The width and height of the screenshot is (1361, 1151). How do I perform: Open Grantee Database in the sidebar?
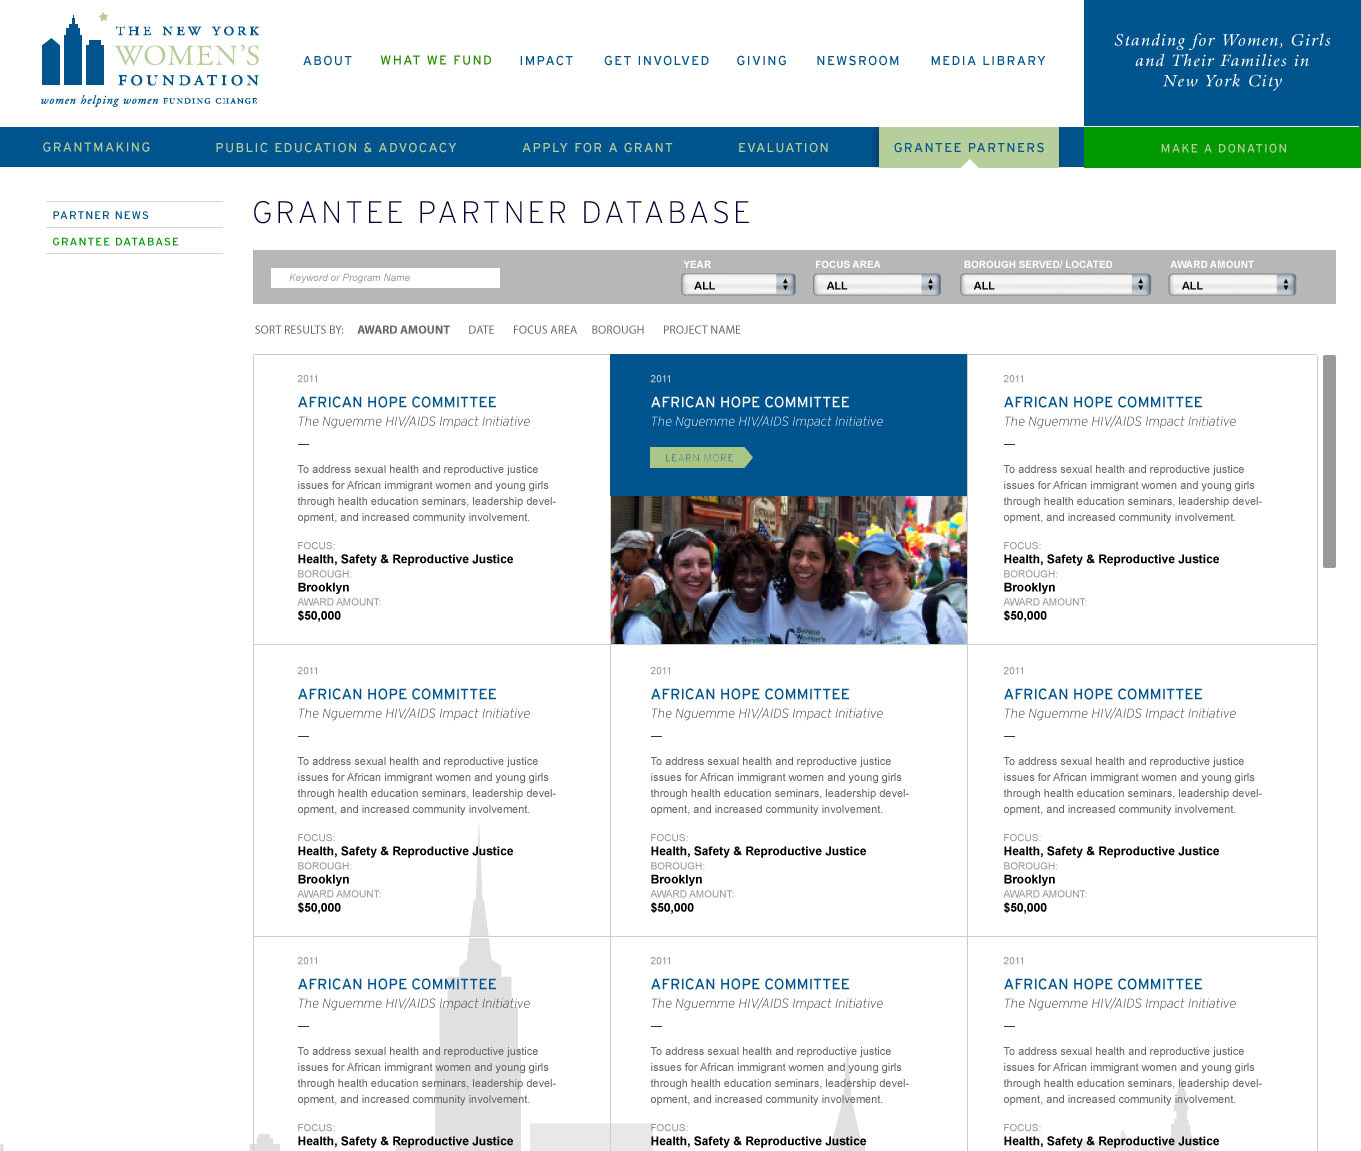pyautogui.click(x=116, y=241)
